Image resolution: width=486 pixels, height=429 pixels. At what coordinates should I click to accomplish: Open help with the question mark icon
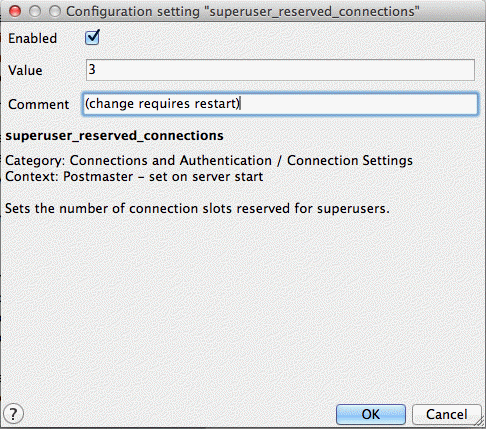click(x=13, y=414)
